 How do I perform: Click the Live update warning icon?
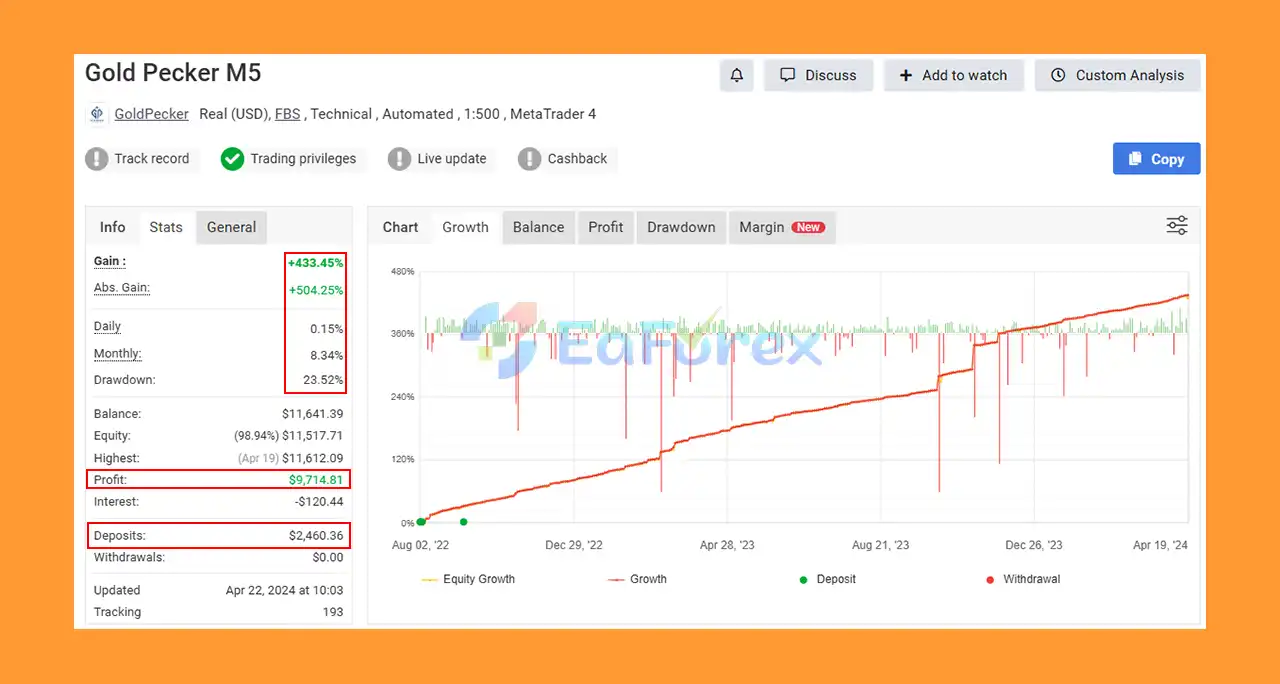399,159
